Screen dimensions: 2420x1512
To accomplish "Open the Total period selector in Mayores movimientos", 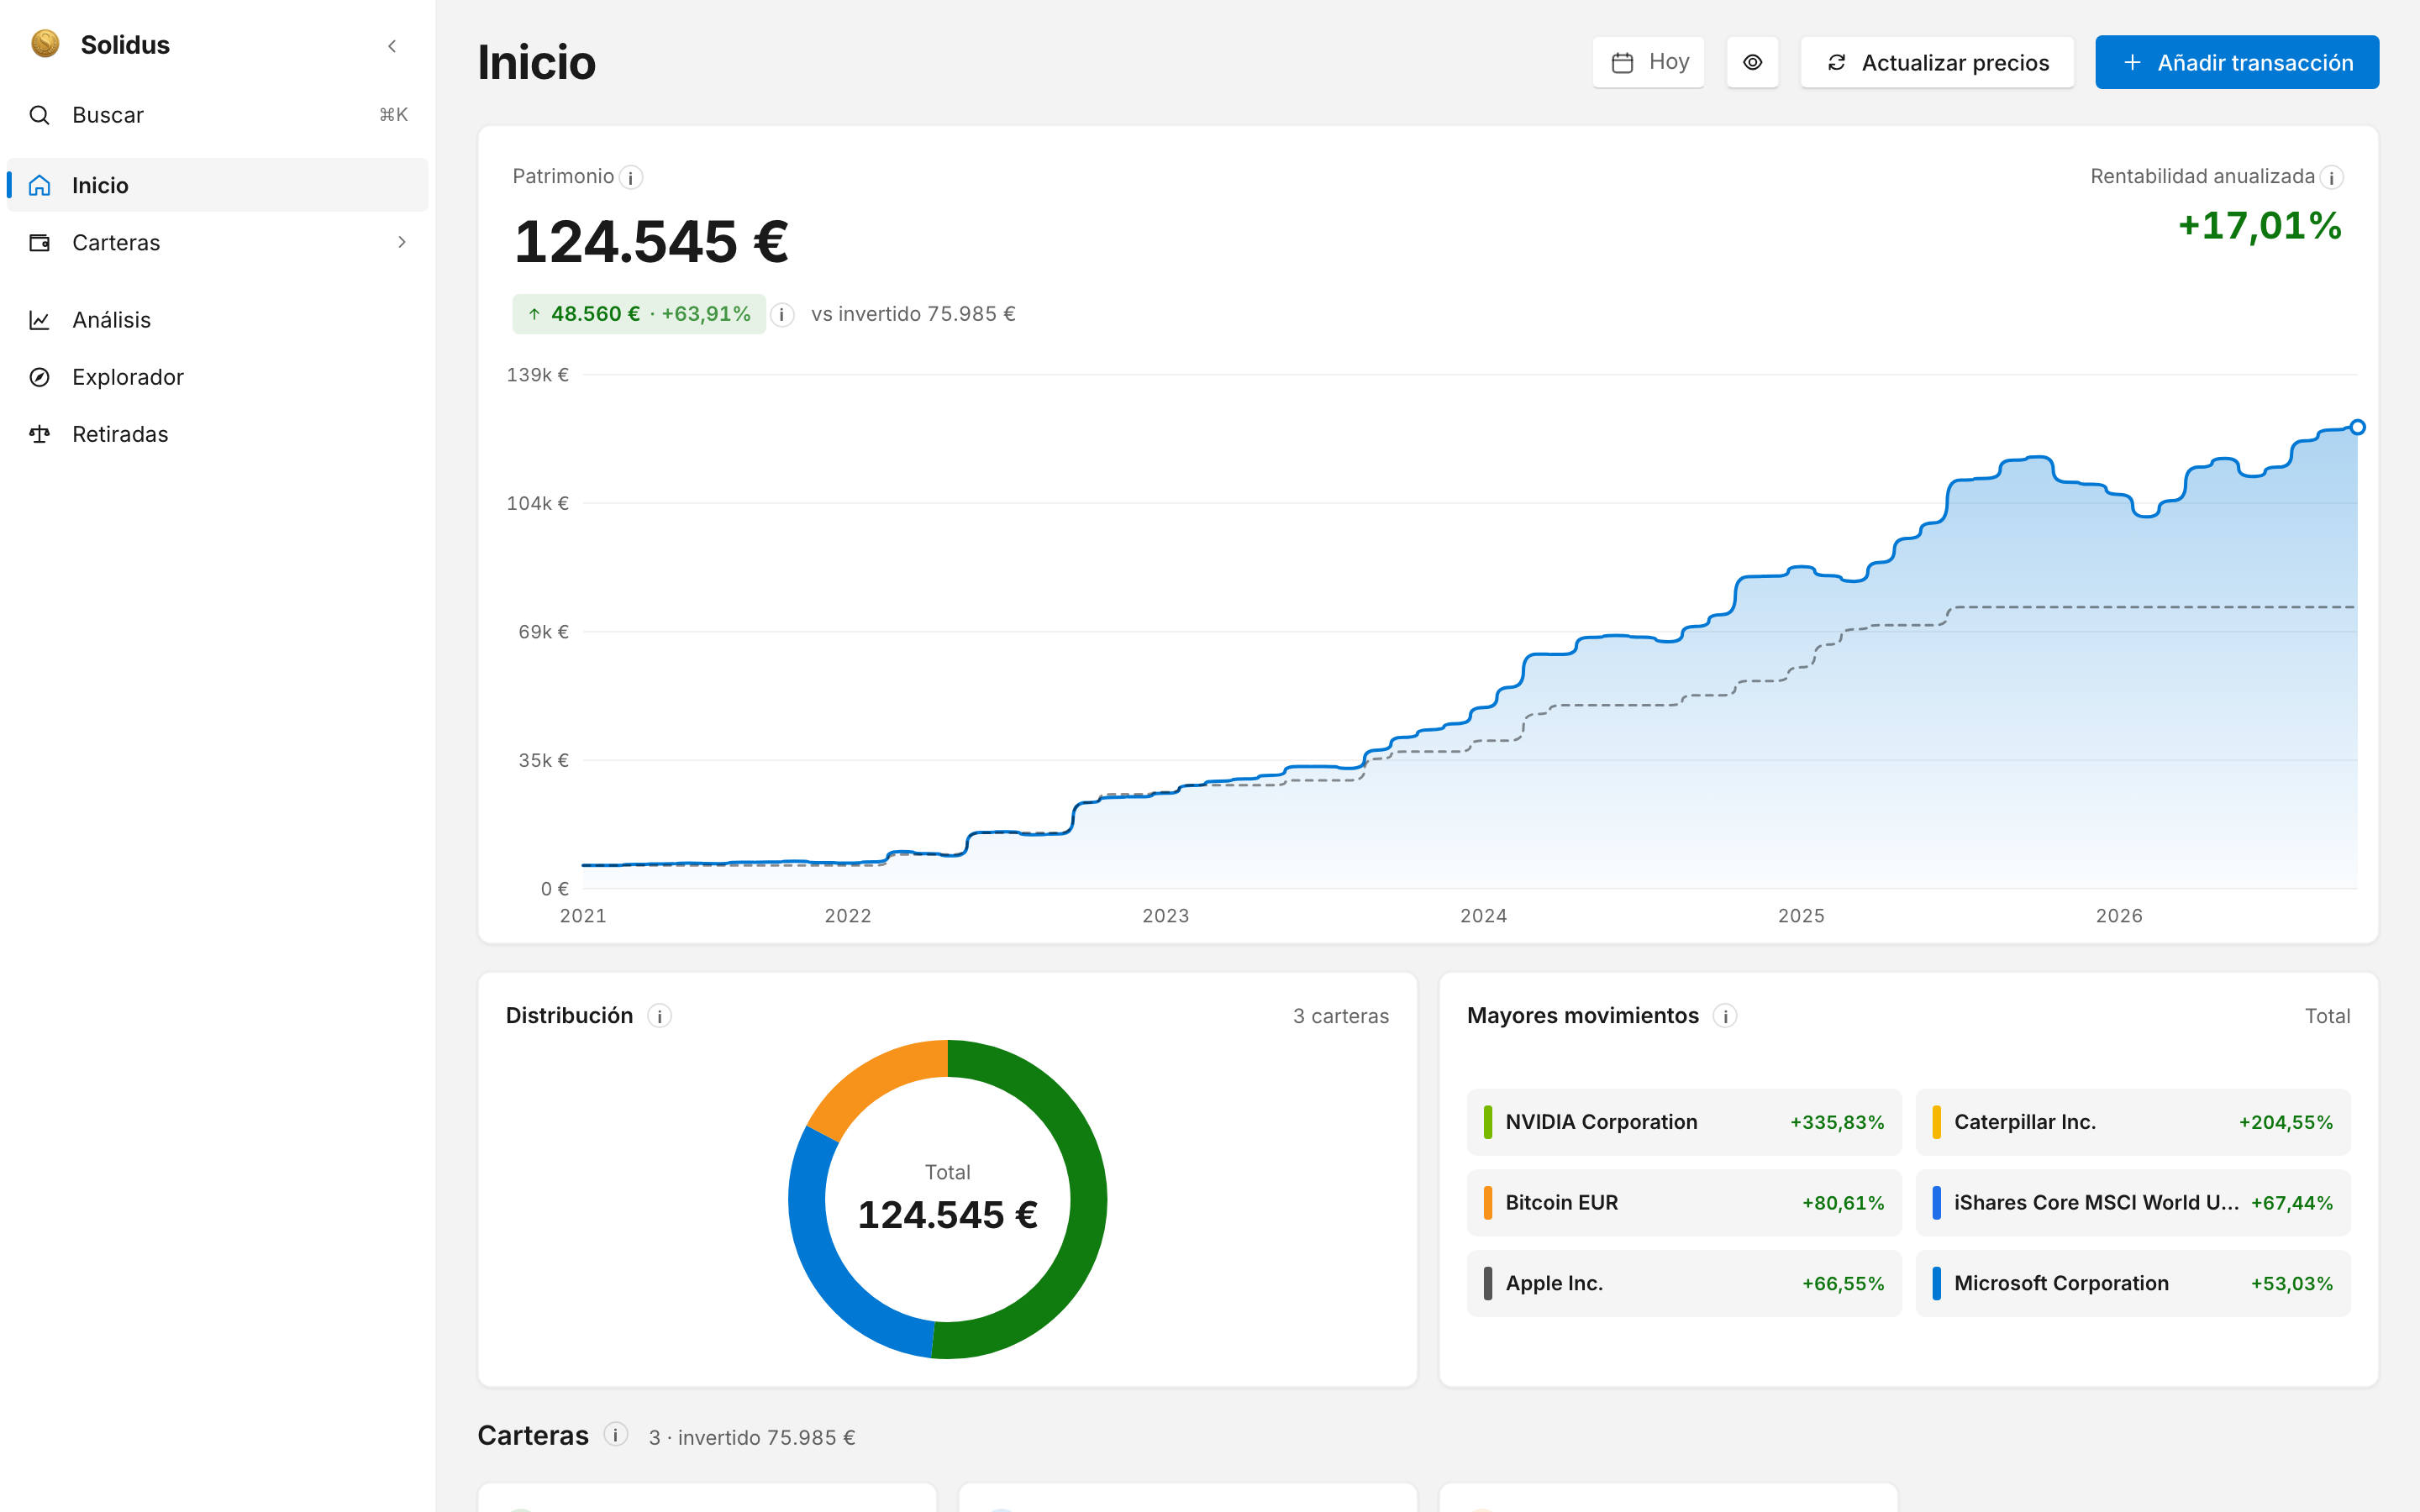I will tap(2327, 1016).
